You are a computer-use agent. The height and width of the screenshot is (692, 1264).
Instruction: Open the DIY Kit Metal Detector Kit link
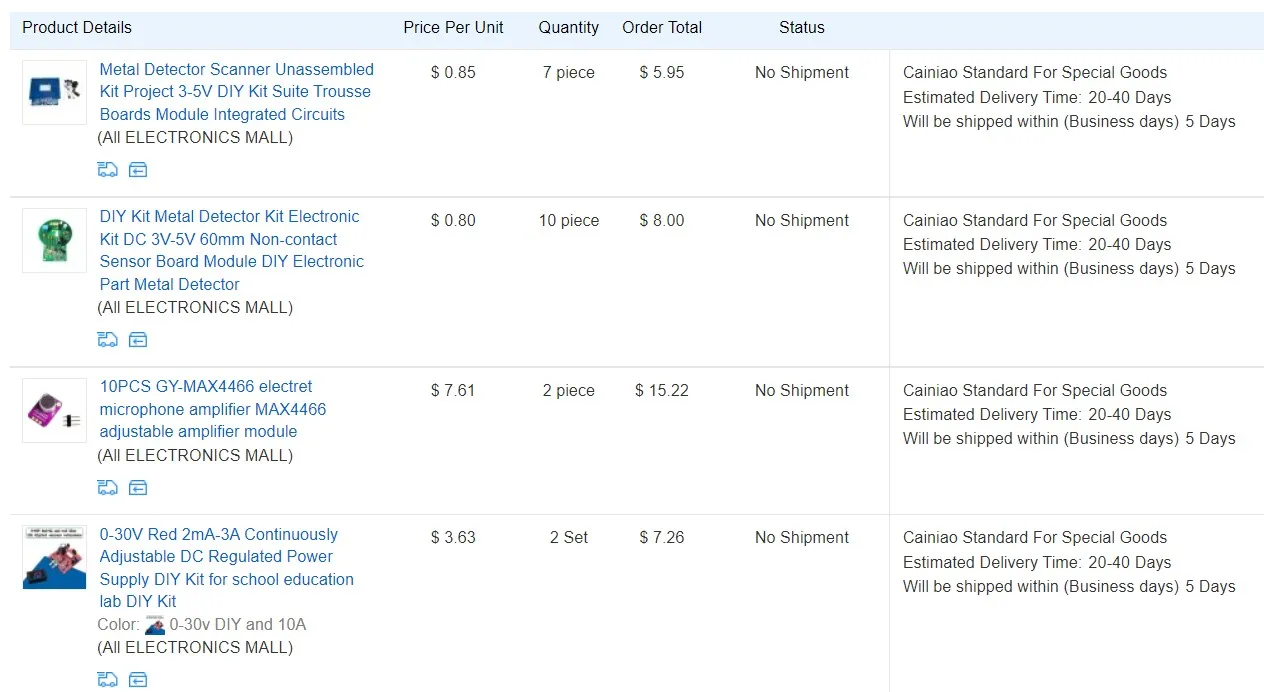231,250
